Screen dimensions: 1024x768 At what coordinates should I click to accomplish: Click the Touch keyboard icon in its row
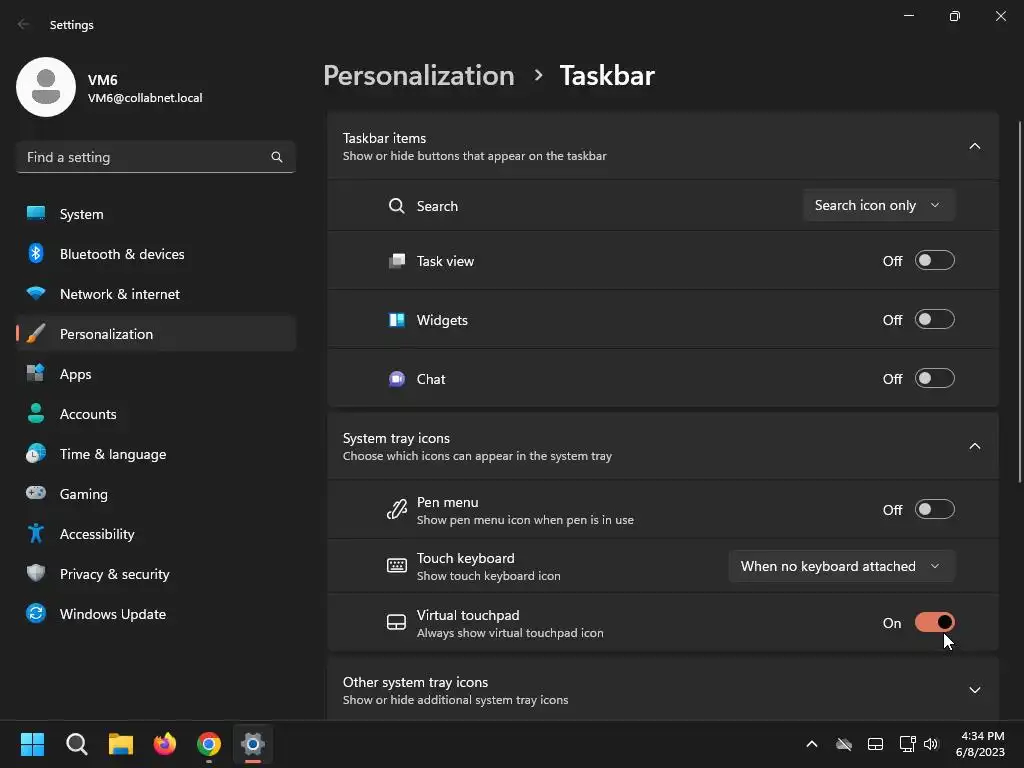[396, 566]
